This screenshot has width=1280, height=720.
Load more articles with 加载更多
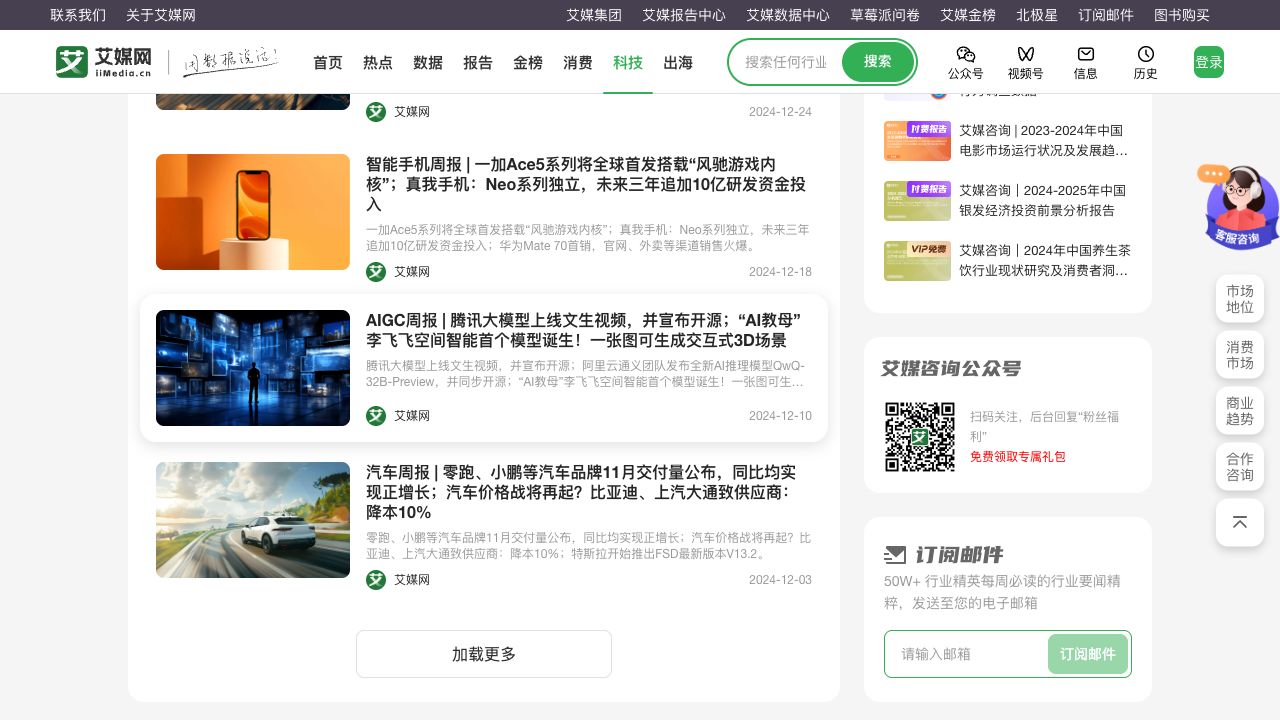(484, 654)
